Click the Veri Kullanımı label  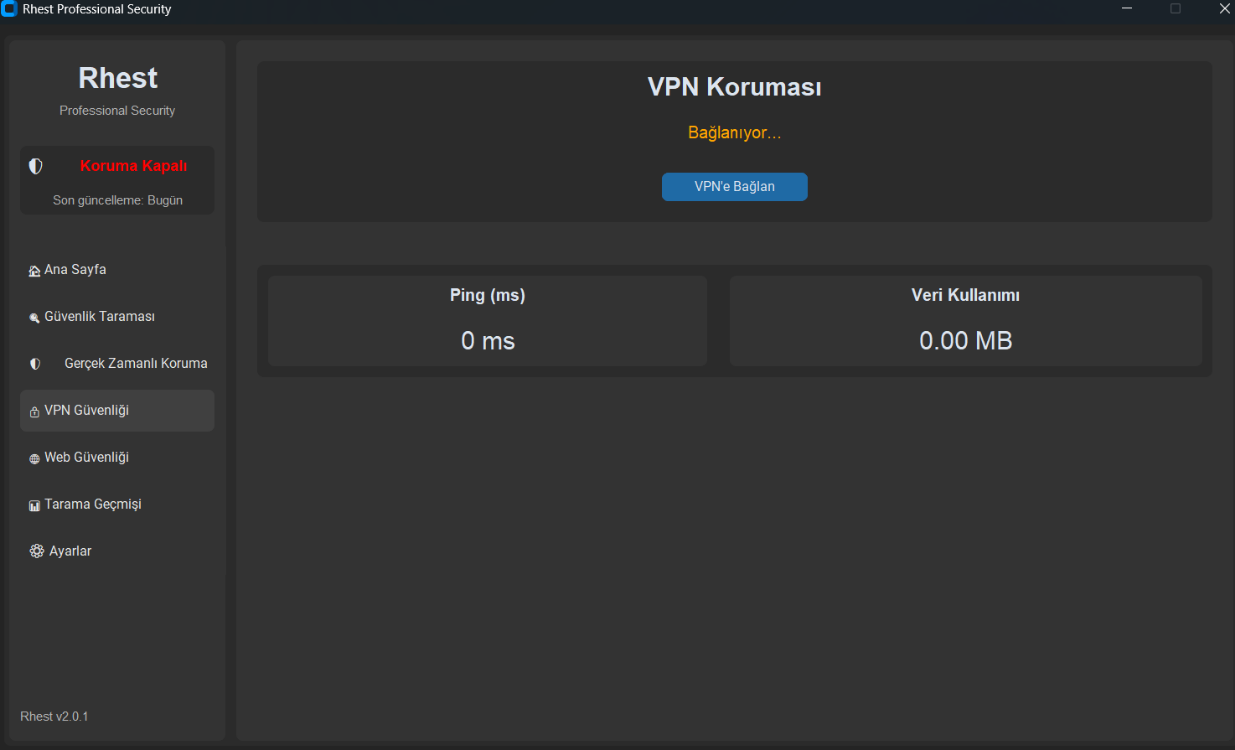click(965, 295)
